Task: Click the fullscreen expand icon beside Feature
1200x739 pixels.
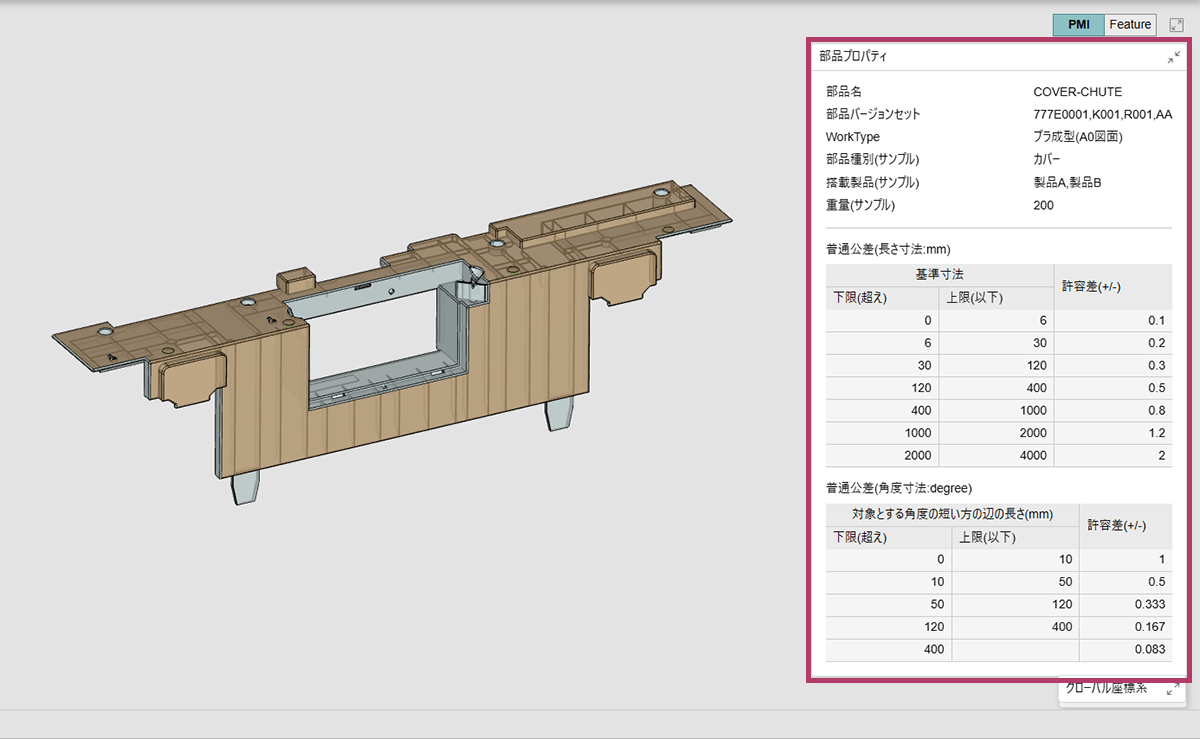Action: tap(1176, 25)
